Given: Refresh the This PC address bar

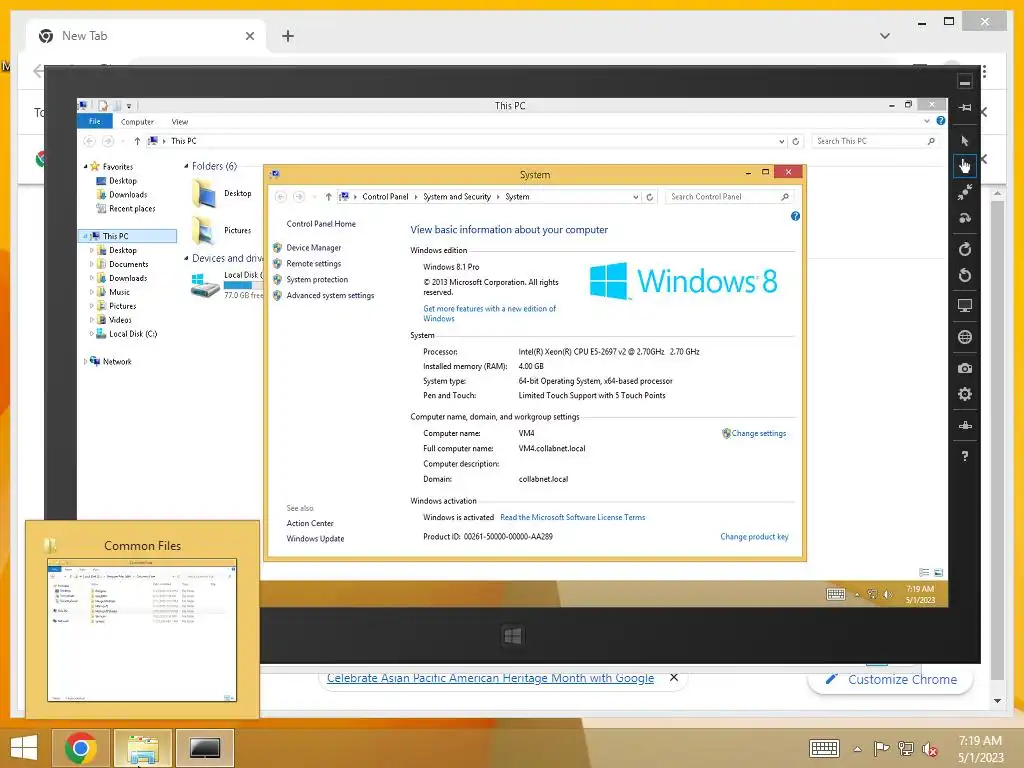Looking at the screenshot, I should [x=795, y=141].
